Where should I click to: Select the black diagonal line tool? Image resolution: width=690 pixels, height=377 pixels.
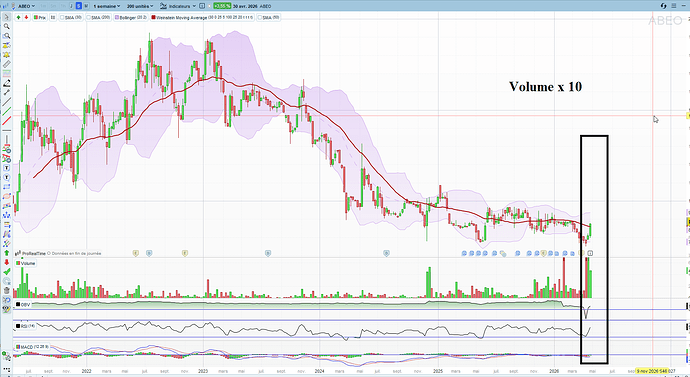click(7, 102)
